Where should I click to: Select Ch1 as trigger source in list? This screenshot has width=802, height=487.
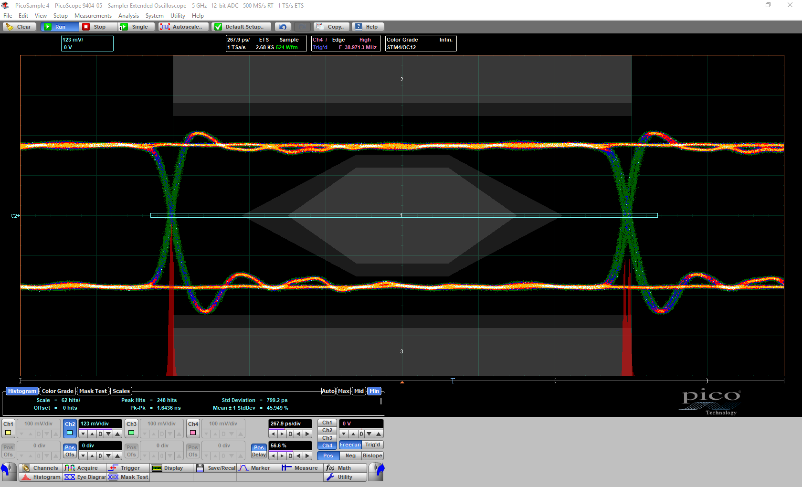327,423
